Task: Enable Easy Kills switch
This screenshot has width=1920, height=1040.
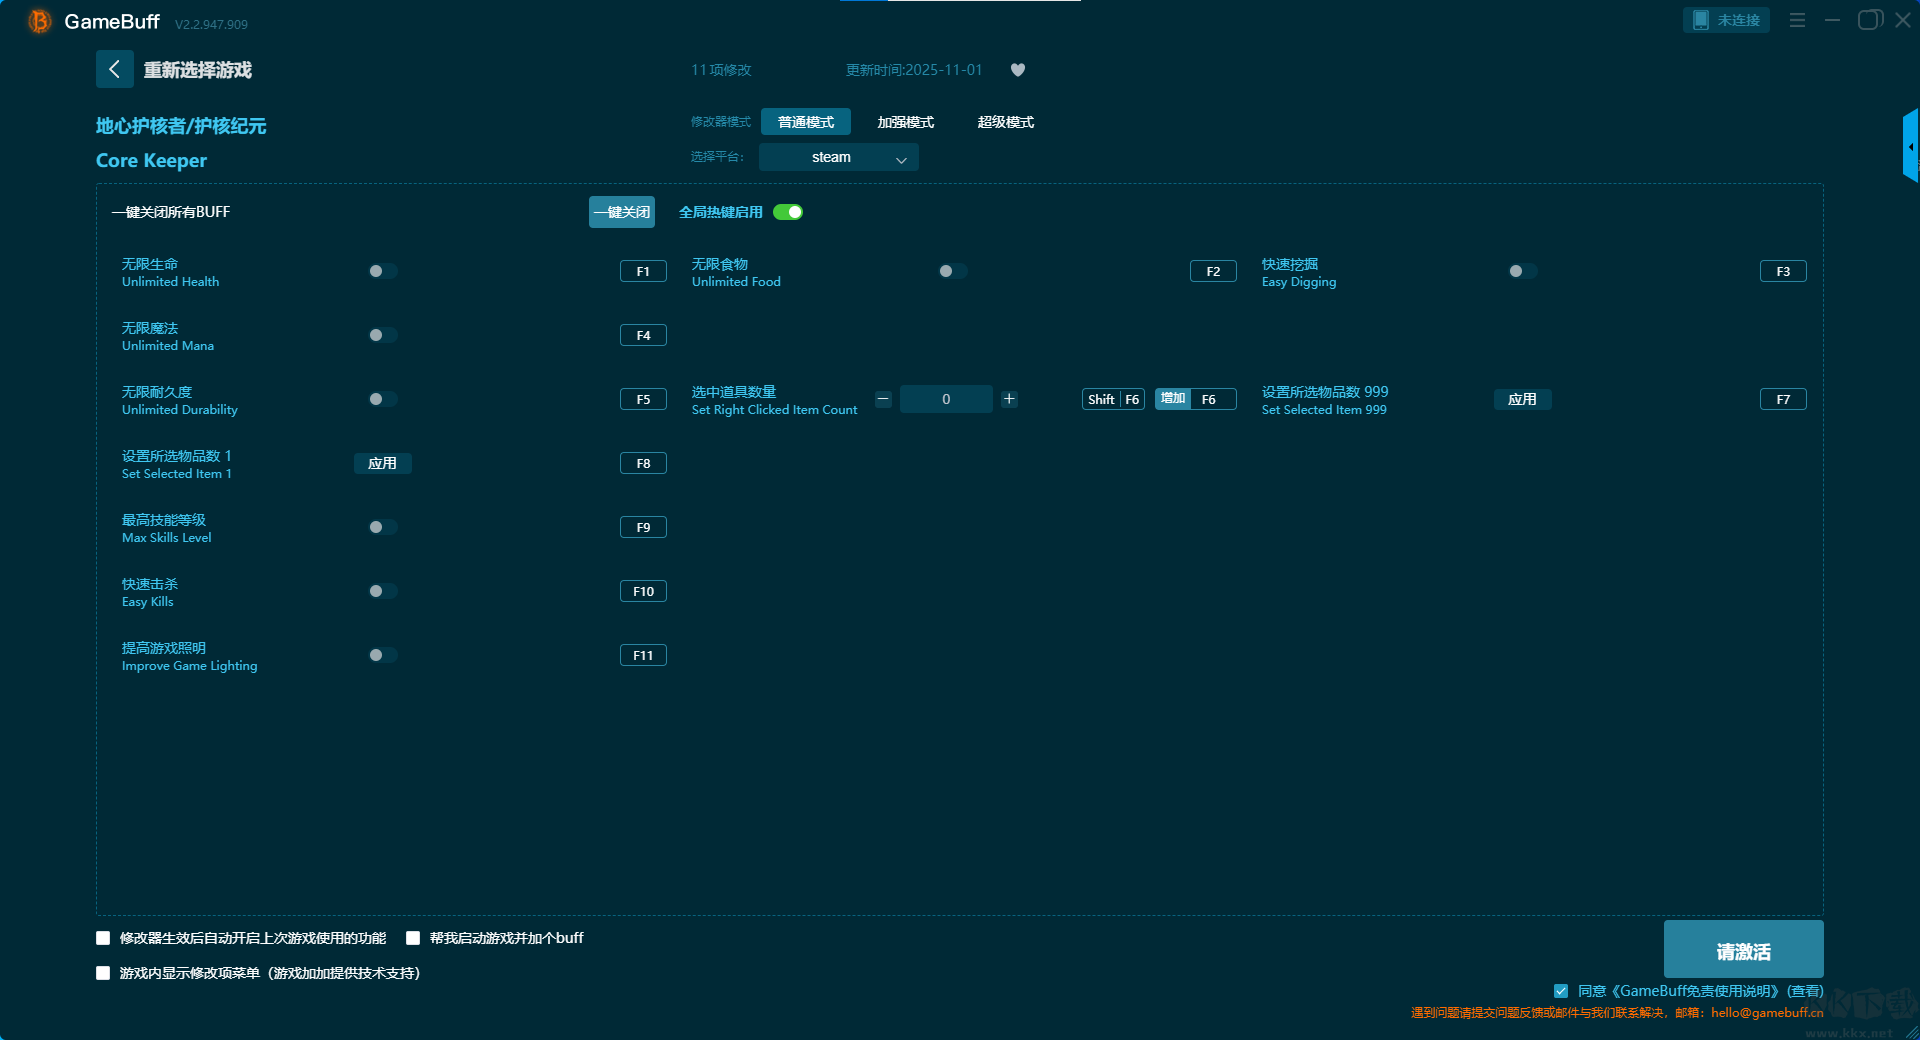Action: tap(382, 591)
